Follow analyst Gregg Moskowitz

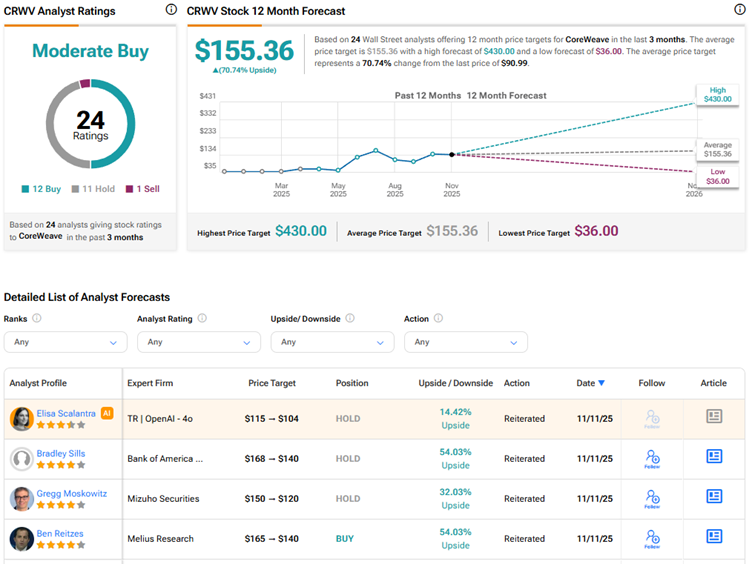click(x=652, y=498)
